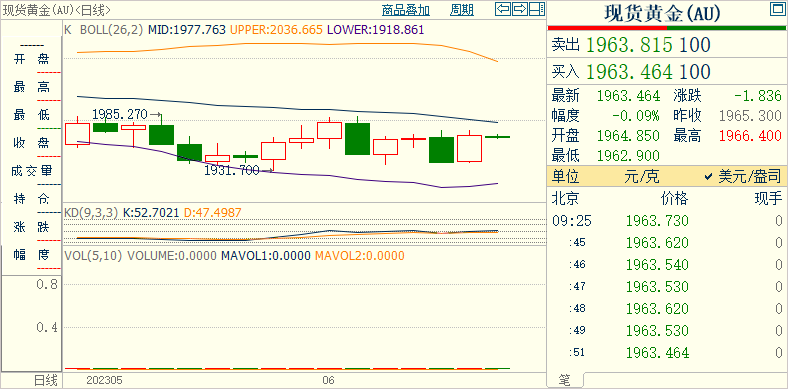Toggle the 开盘 legend item

pyautogui.click(x=32, y=59)
